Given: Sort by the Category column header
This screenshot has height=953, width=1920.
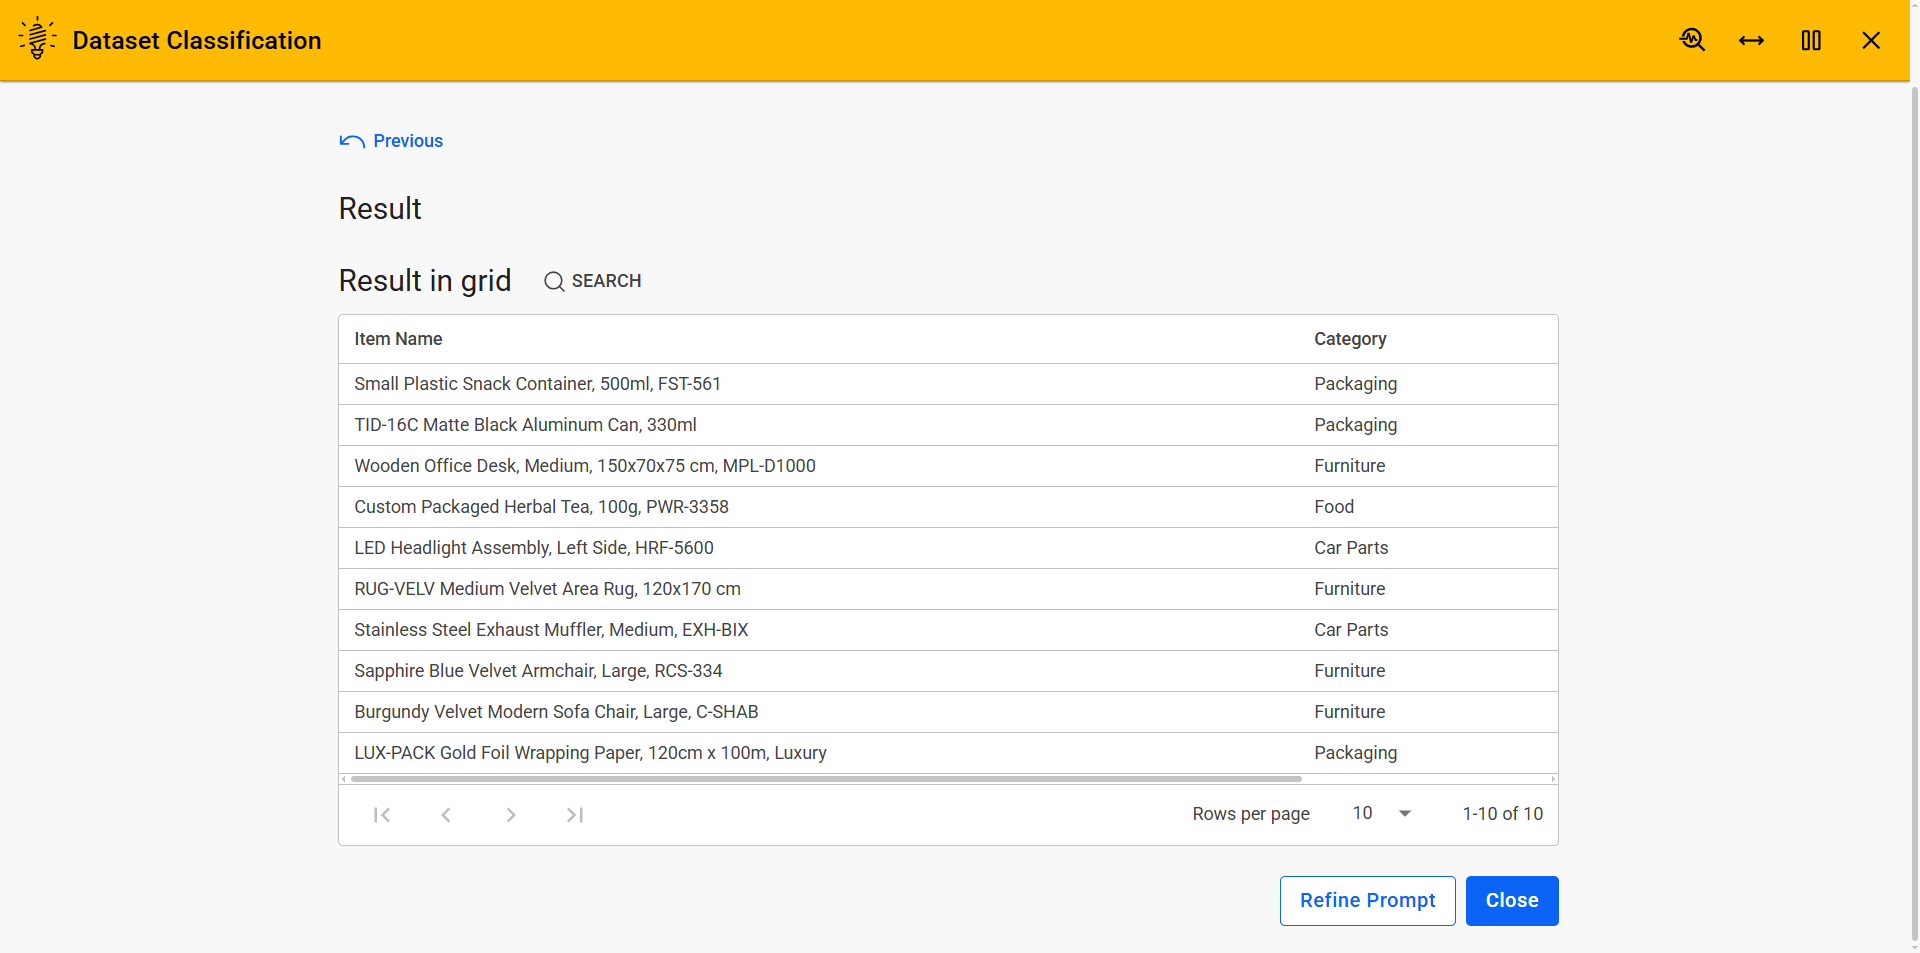Looking at the screenshot, I should (x=1350, y=339).
